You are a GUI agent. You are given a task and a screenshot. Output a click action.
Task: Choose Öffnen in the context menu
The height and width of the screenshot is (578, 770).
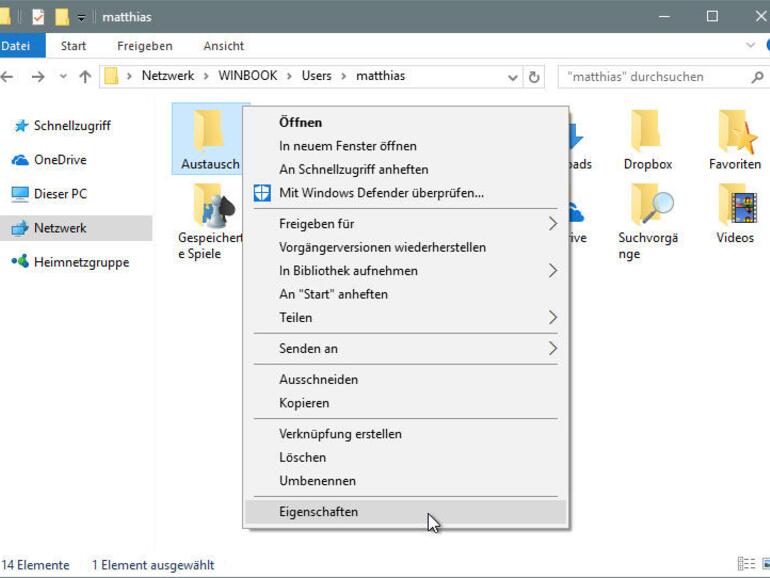tap(406, 122)
